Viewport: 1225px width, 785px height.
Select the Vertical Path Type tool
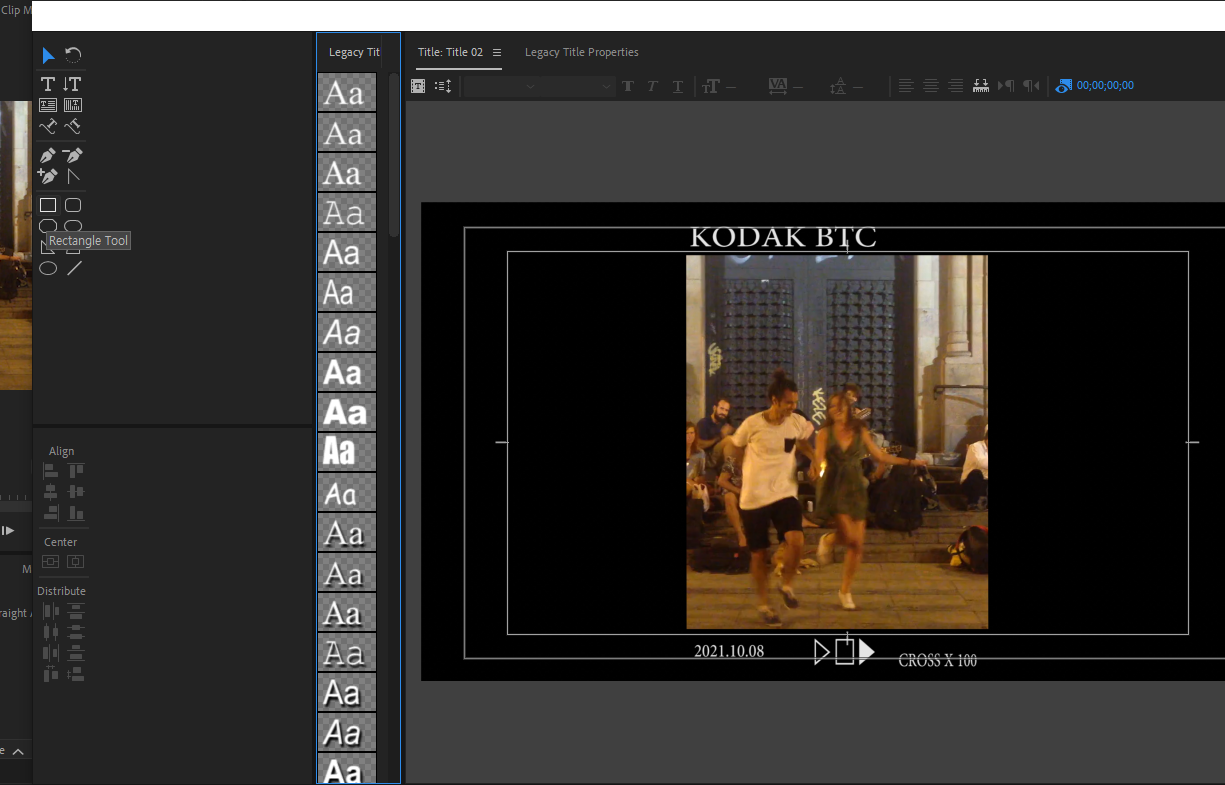pos(72,127)
